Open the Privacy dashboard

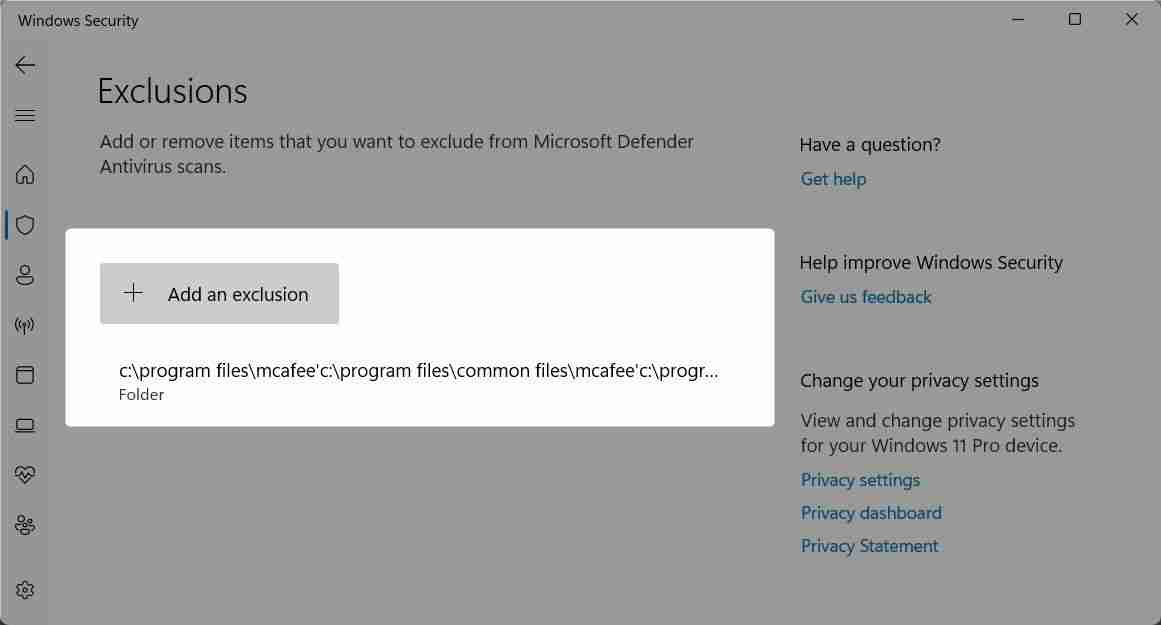871,512
